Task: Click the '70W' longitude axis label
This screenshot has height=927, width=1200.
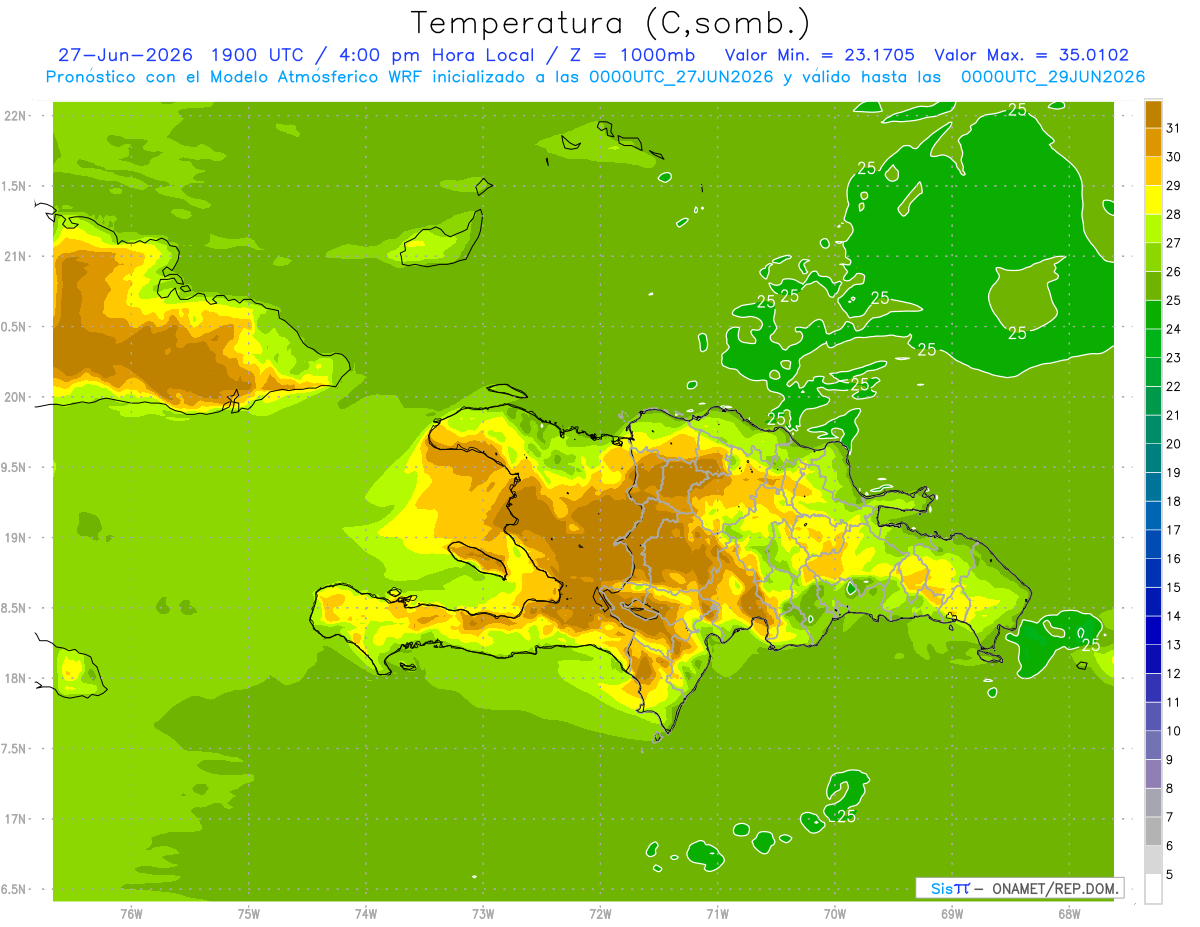Action: pos(835,914)
